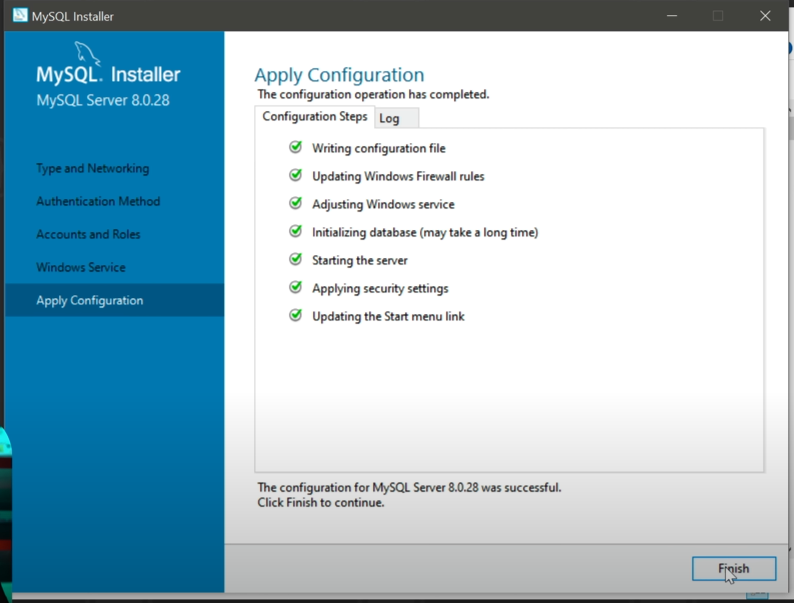Click the 'Writing configuration file' step text
The width and height of the screenshot is (794, 603).
(379, 148)
